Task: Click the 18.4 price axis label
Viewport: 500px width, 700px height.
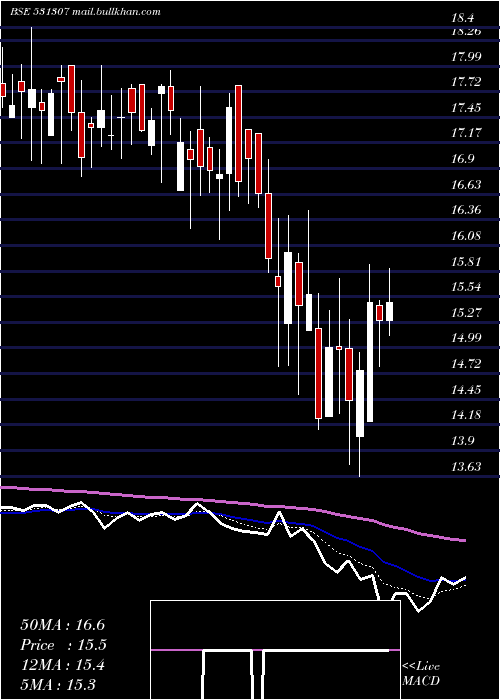Action: pos(462,19)
